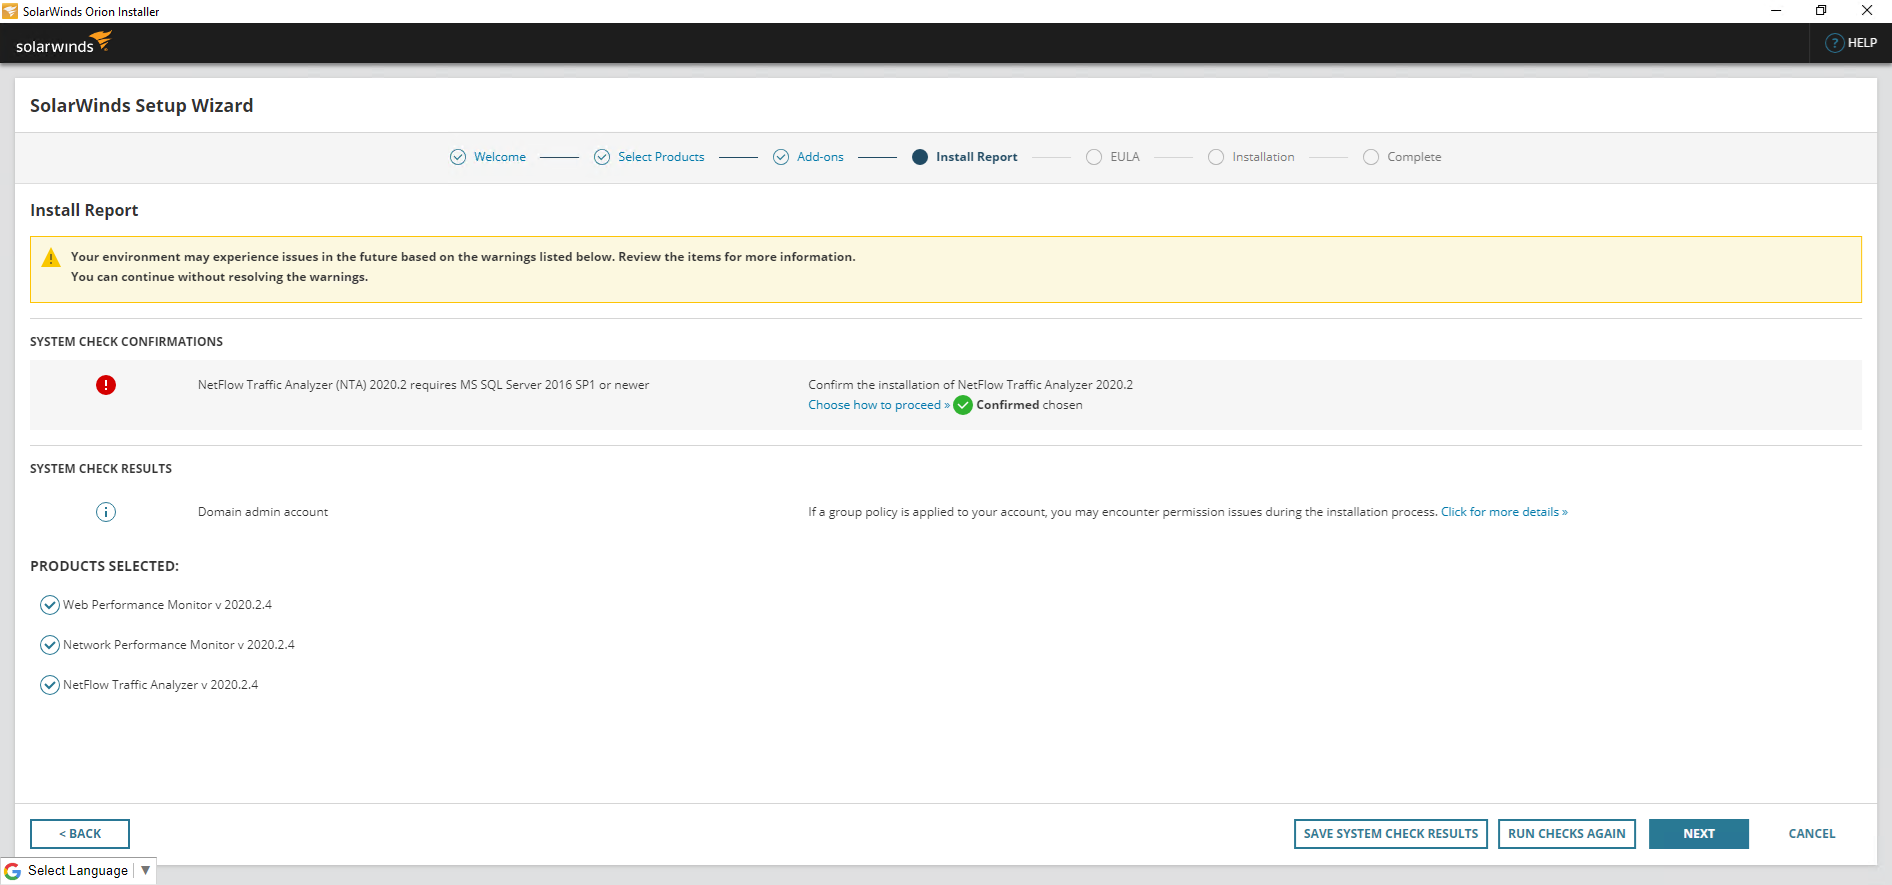The width and height of the screenshot is (1892, 885).
Task: Click Run Checks Again button
Action: pyautogui.click(x=1567, y=834)
